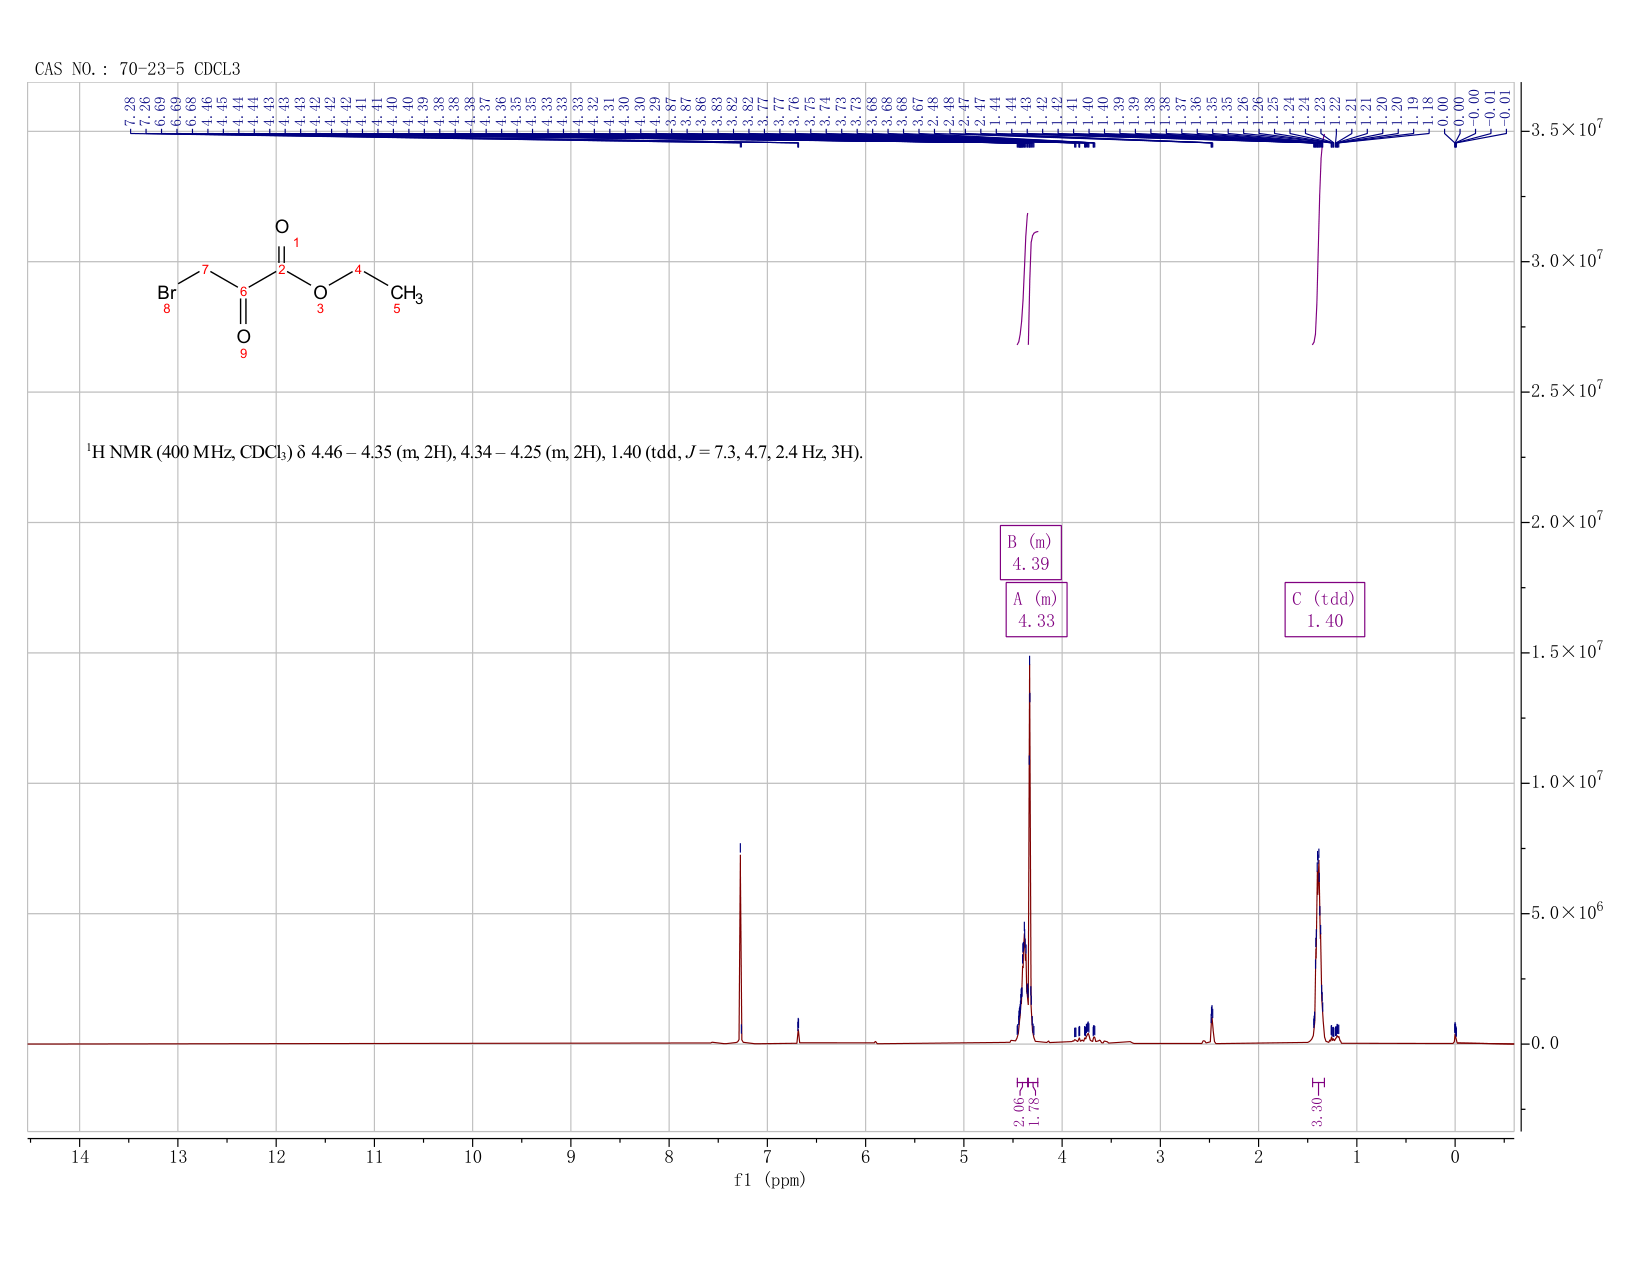Click the 'f1 (ppm)' axis title
The image size is (1650, 1275).
770,1180
